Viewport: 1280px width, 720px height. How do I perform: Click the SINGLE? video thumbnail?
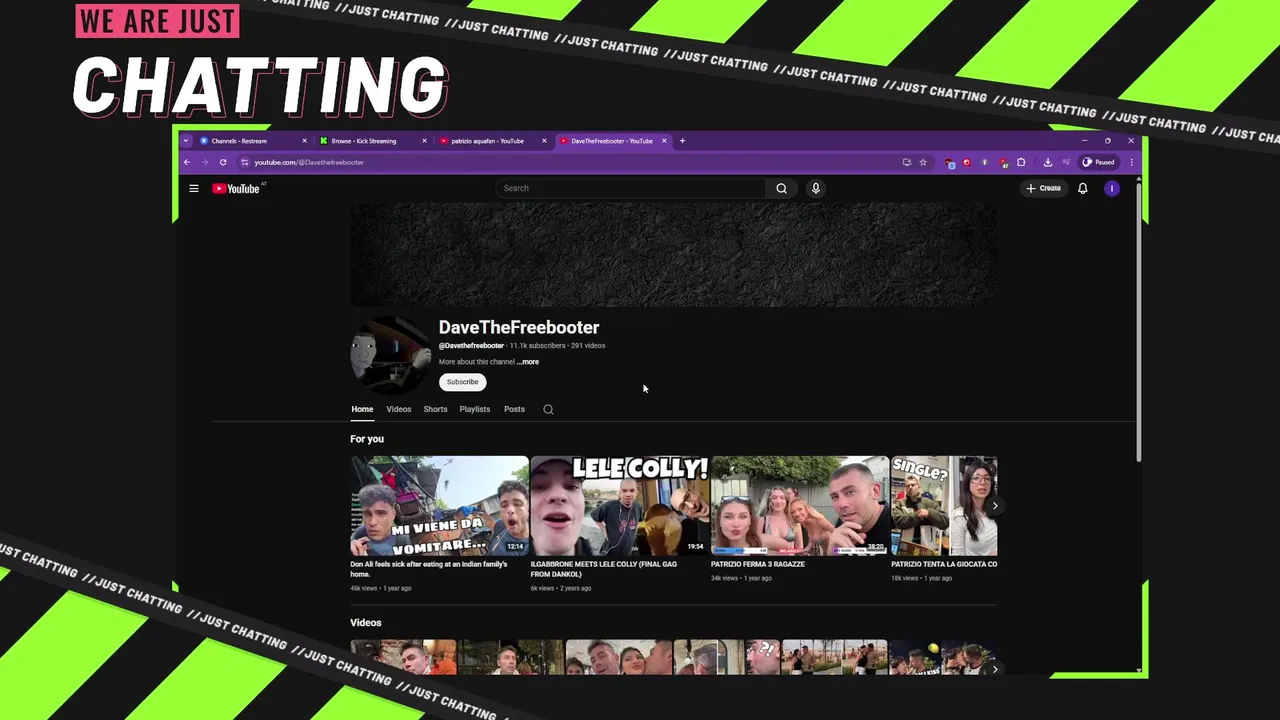(944, 506)
